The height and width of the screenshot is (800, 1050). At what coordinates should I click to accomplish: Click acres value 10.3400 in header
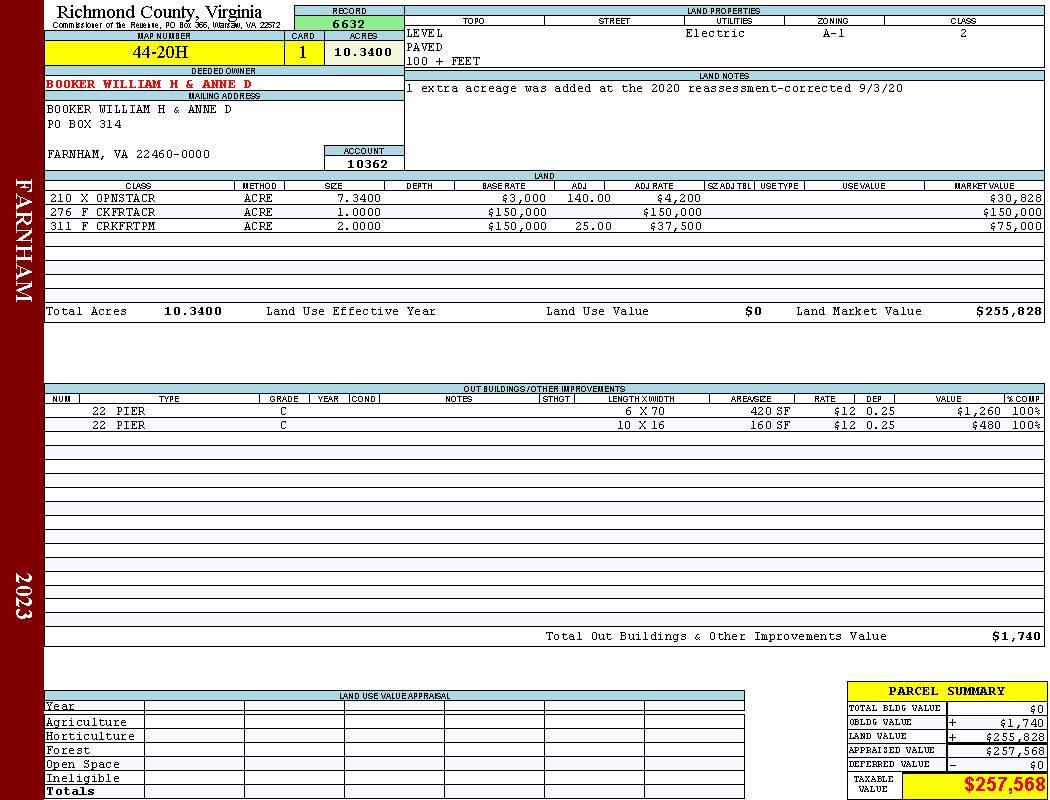pyautogui.click(x=364, y=52)
